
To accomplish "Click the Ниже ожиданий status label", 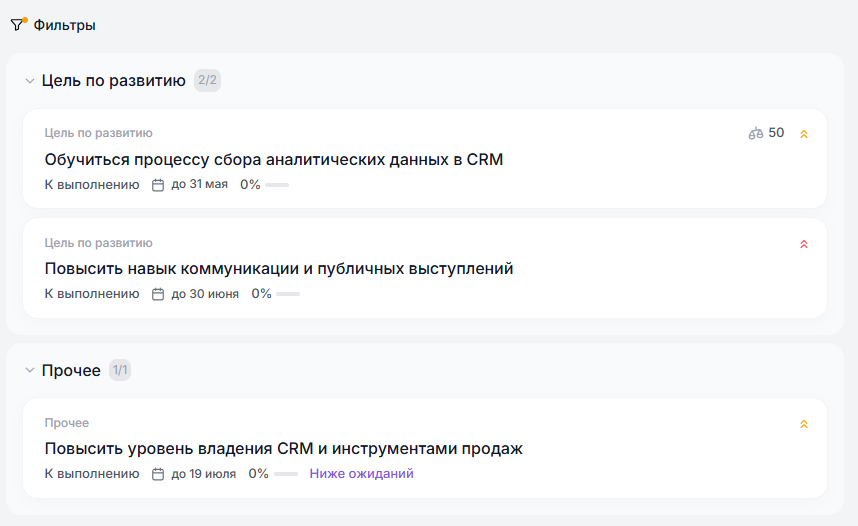I will [361, 474].
